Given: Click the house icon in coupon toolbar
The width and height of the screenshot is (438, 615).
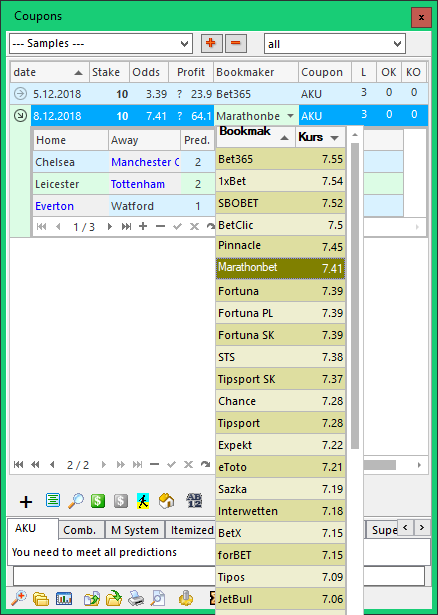Looking at the screenshot, I should point(167,501).
